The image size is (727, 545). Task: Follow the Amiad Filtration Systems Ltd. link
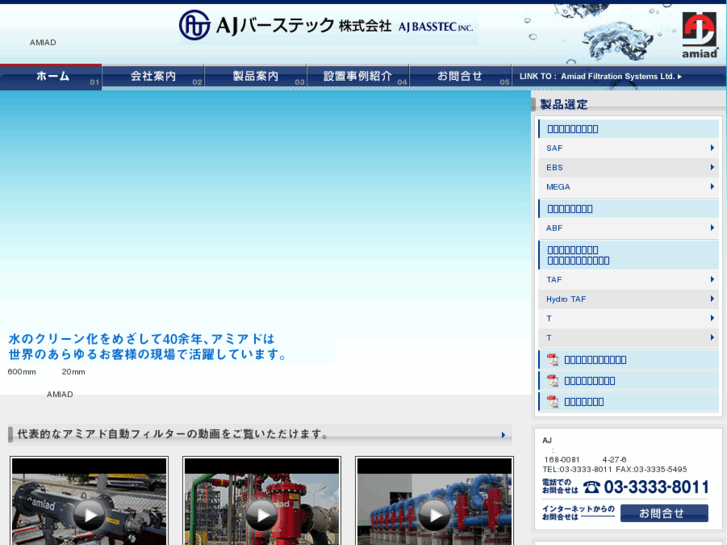[600, 77]
